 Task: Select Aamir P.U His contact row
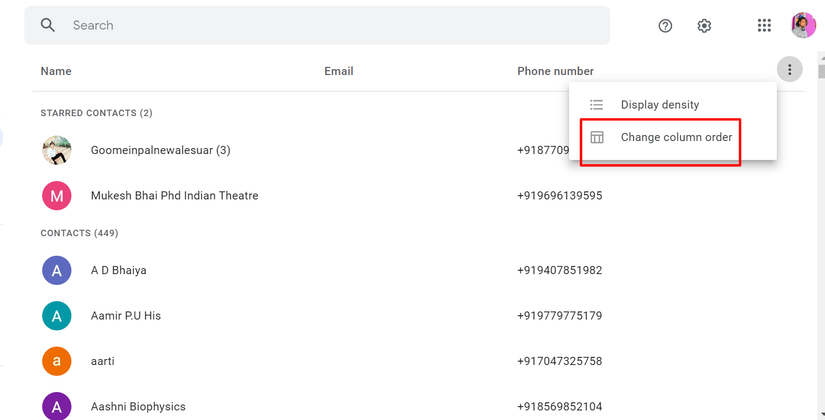126,316
